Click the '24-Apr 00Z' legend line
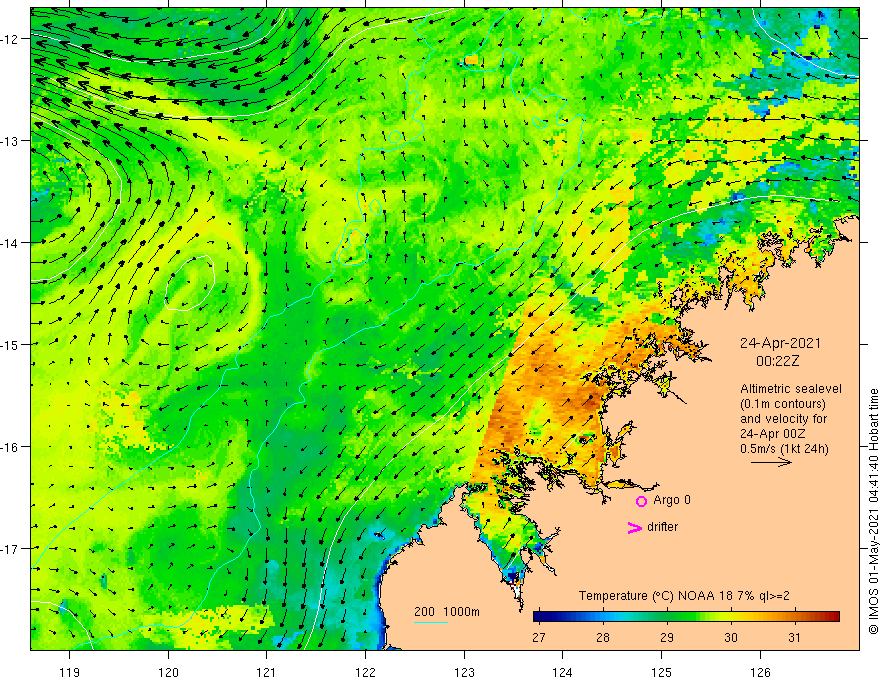880x680 pixels. [773, 434]
